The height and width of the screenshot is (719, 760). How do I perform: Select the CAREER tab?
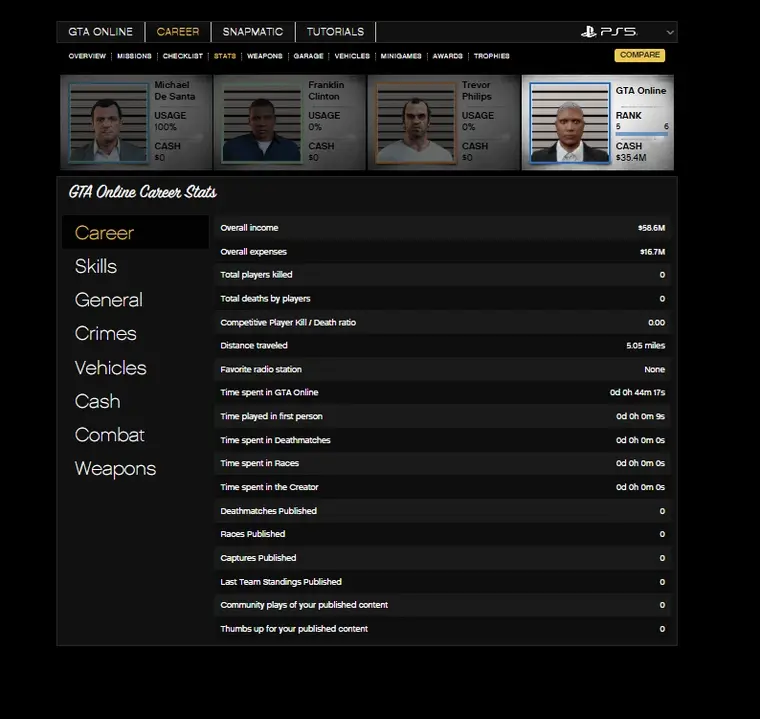[x=178, y=32]
